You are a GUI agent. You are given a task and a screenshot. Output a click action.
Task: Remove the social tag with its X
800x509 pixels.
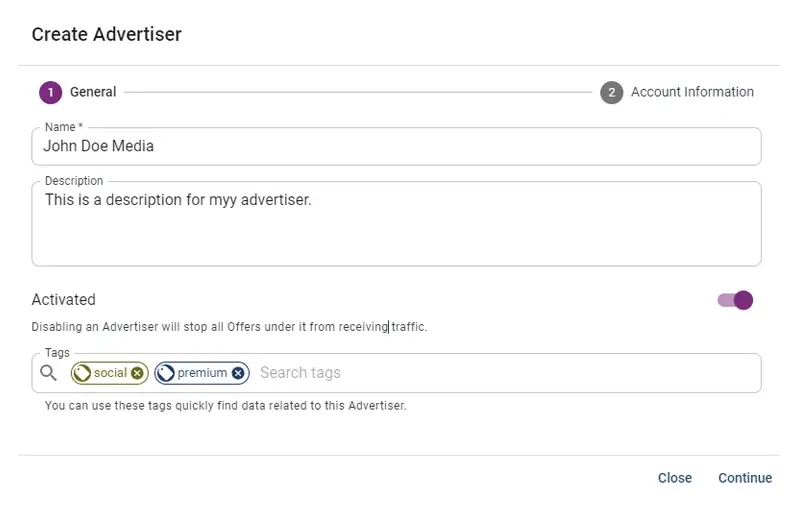coord(137,373)
